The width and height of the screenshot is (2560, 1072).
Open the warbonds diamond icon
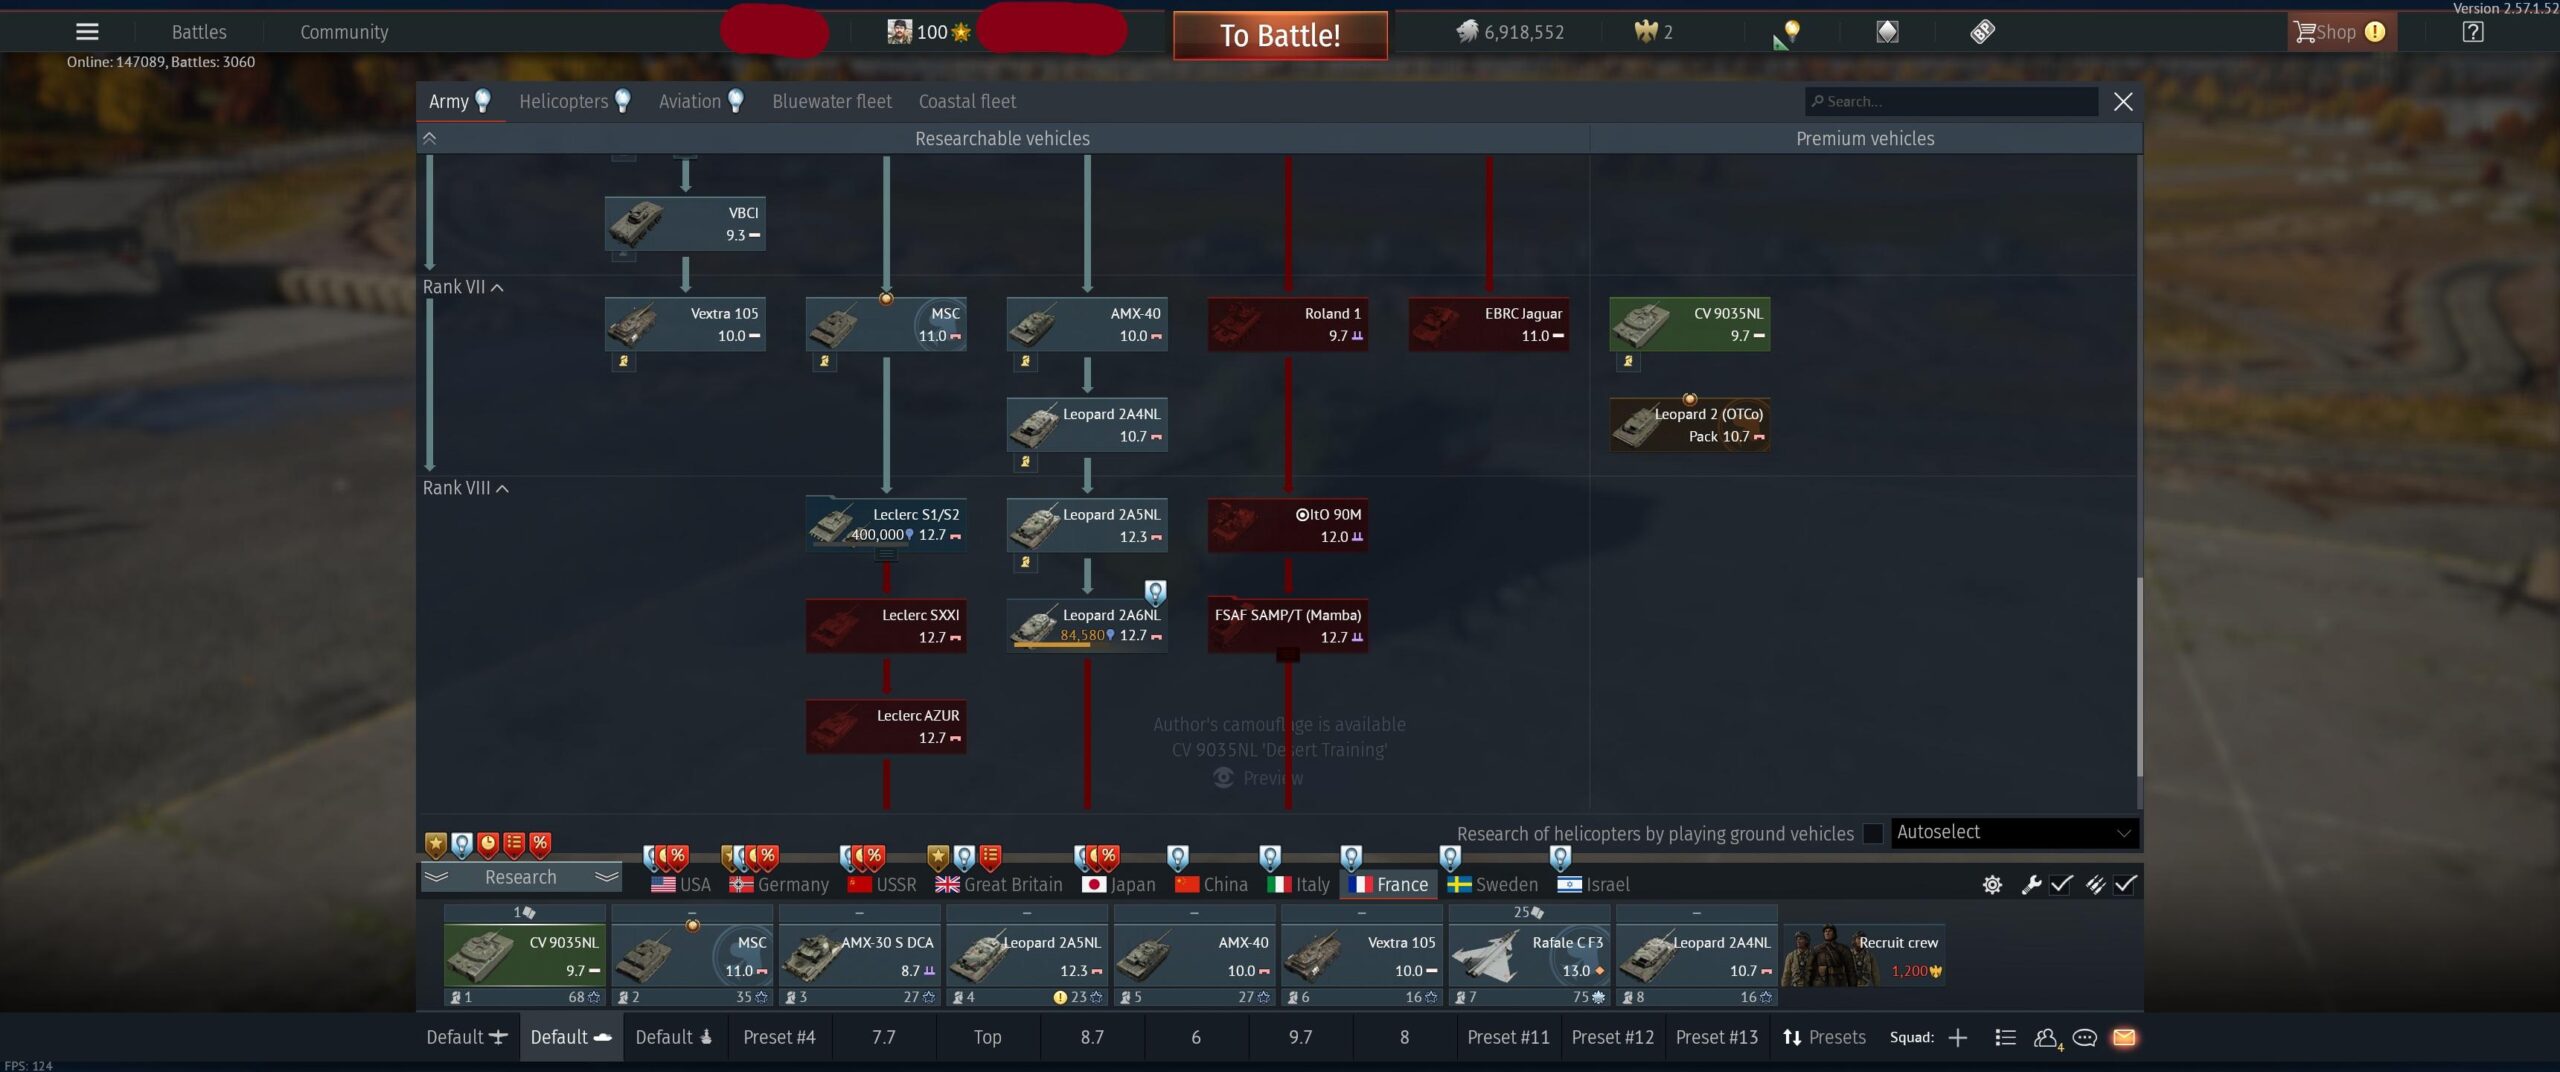1887,32
